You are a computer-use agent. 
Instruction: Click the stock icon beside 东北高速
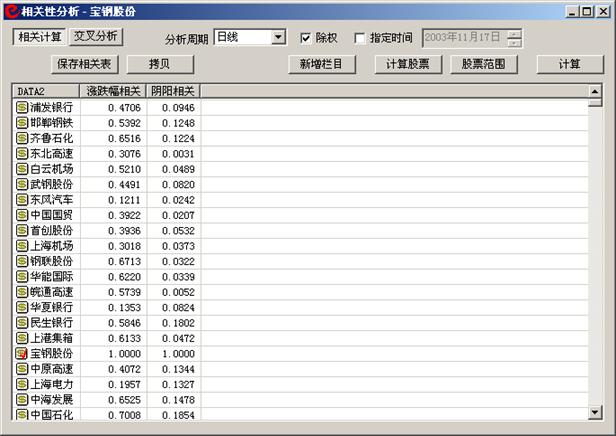pos(22,153)
